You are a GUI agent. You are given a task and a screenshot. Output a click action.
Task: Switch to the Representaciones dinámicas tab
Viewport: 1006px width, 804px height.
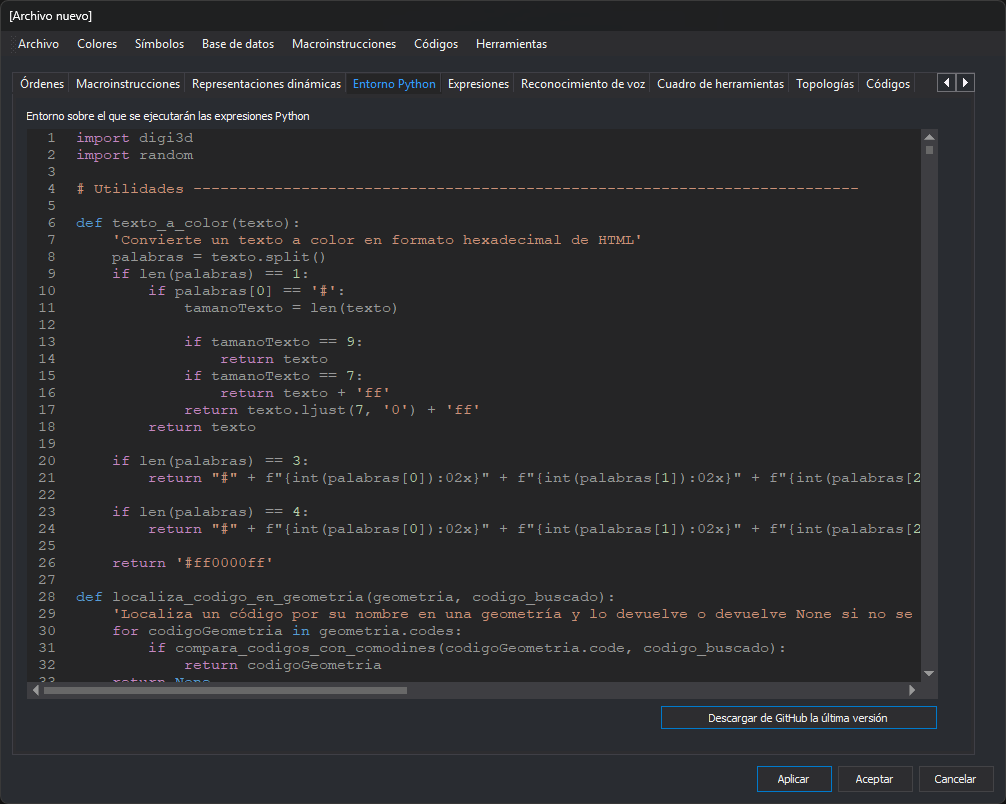point(266,83)
